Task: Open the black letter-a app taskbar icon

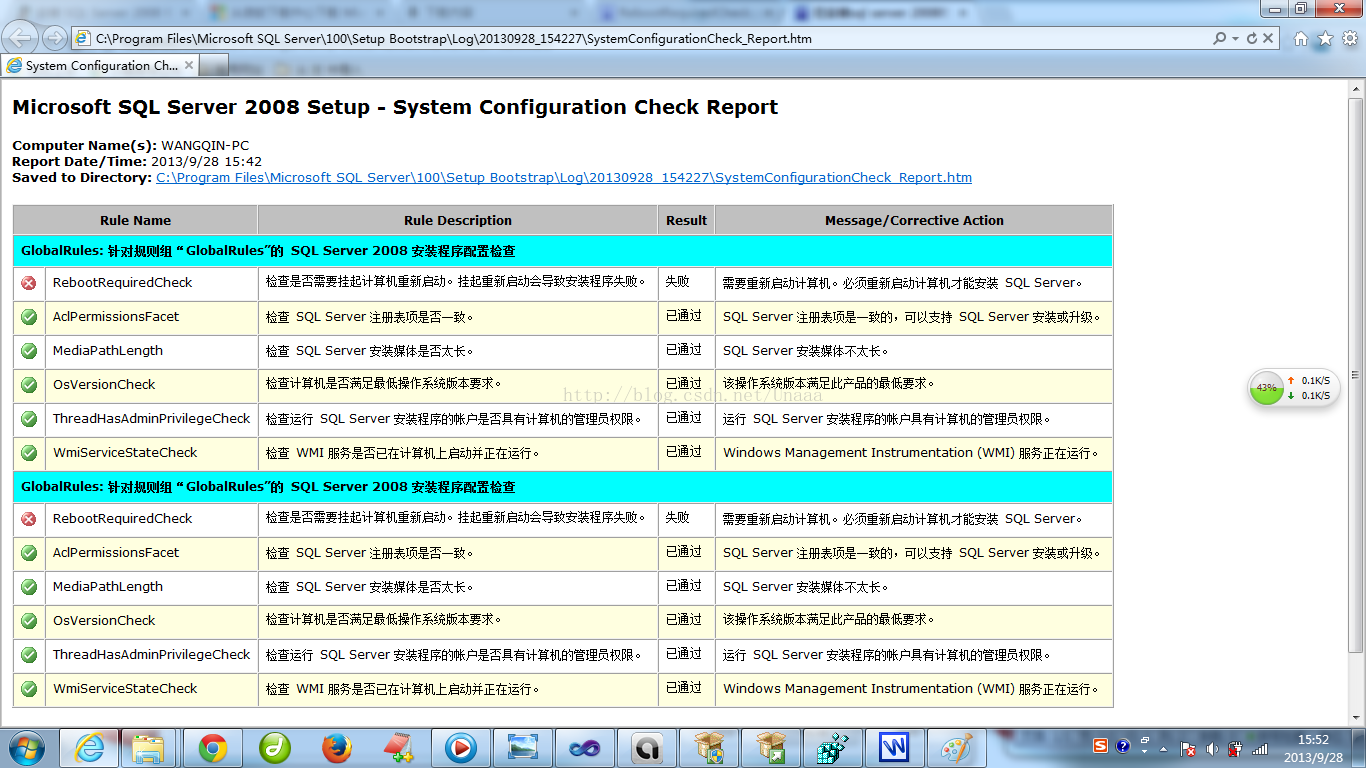Action: pos(646,748)
